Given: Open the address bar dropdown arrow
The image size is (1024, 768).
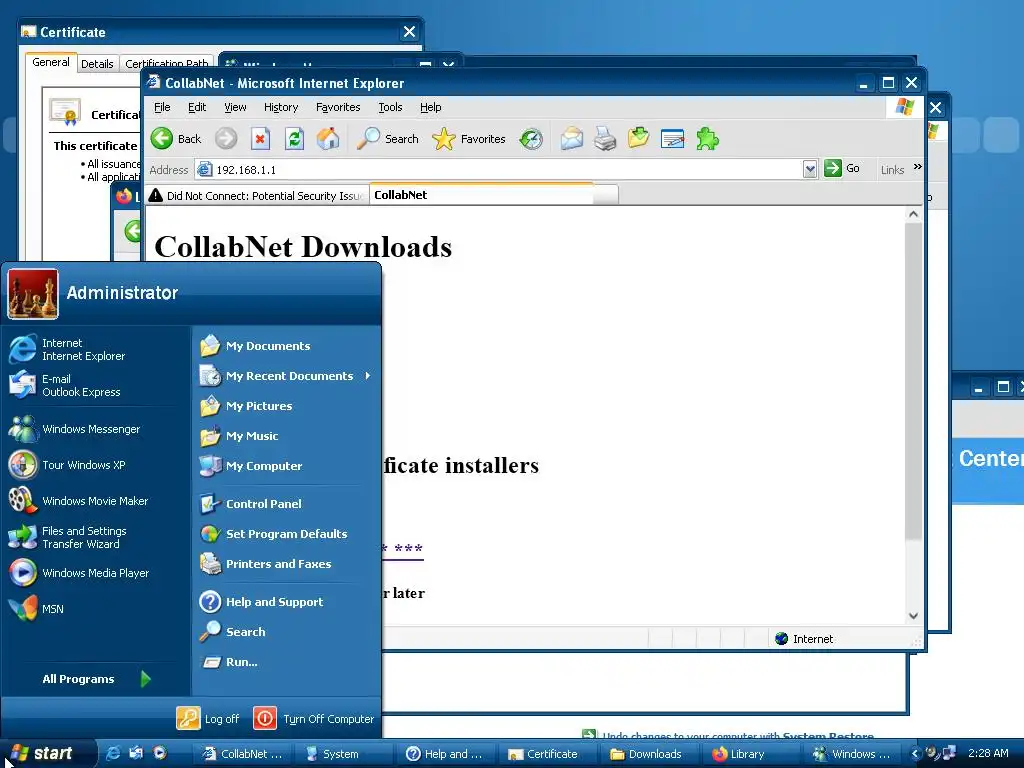Looking at the screenshot, I should [810, 169].
